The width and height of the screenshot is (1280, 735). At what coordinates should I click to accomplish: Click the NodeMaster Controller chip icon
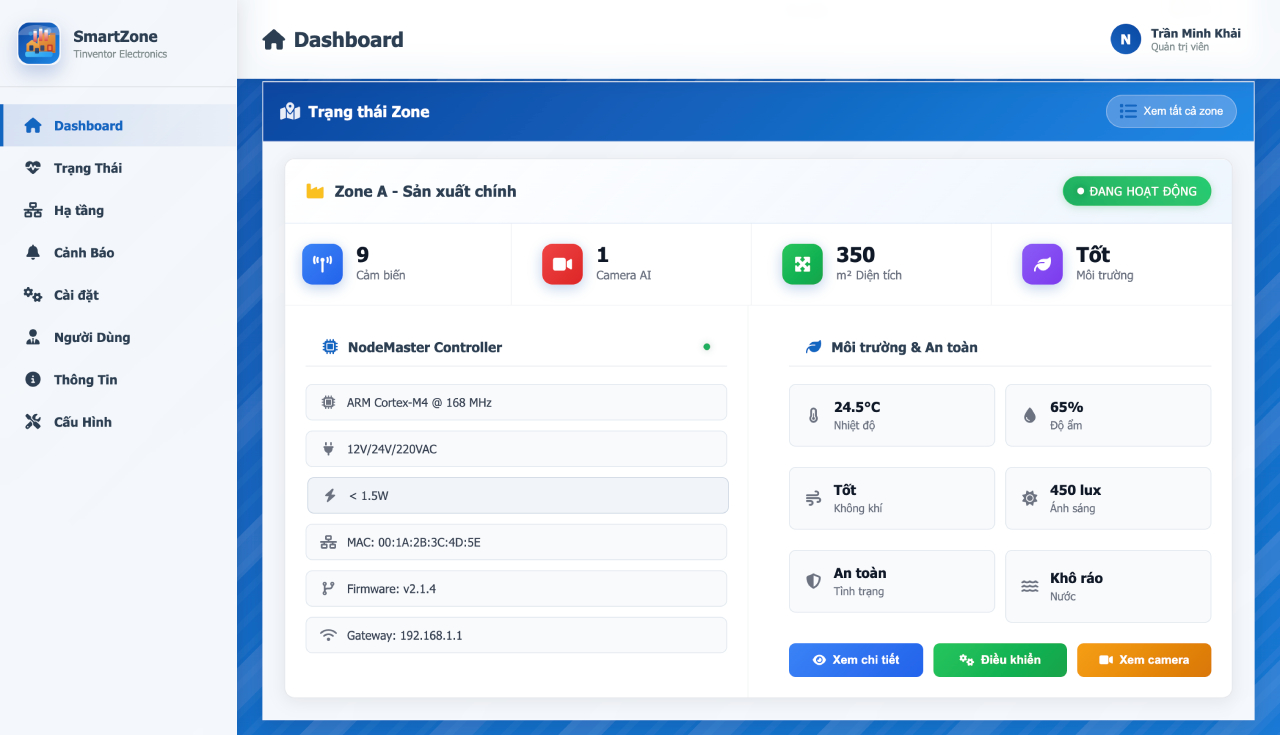(x=330, y=347)
